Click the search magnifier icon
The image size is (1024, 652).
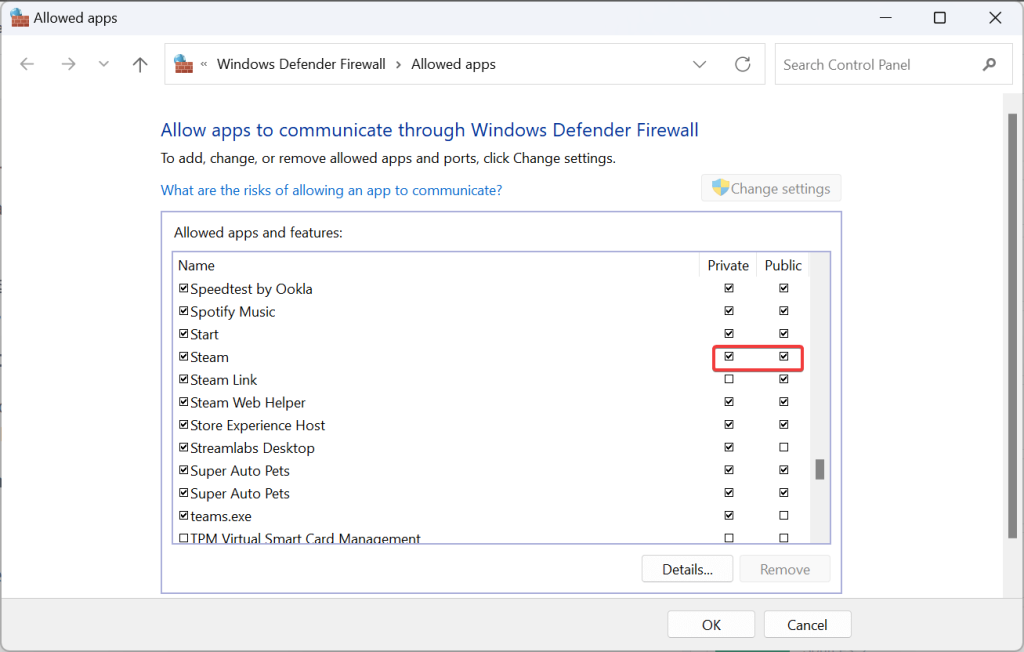point(989,64)
